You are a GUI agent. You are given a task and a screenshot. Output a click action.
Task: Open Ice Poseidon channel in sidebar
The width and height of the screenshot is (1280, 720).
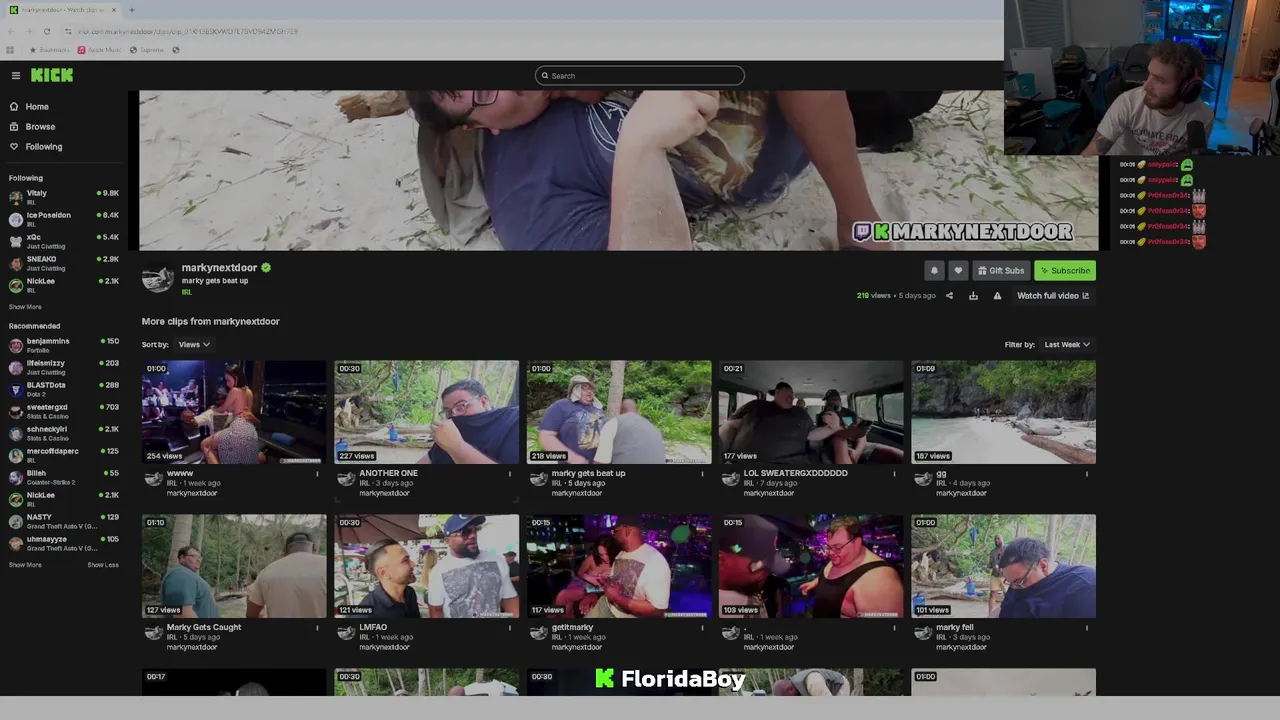[x=64, y=219]
